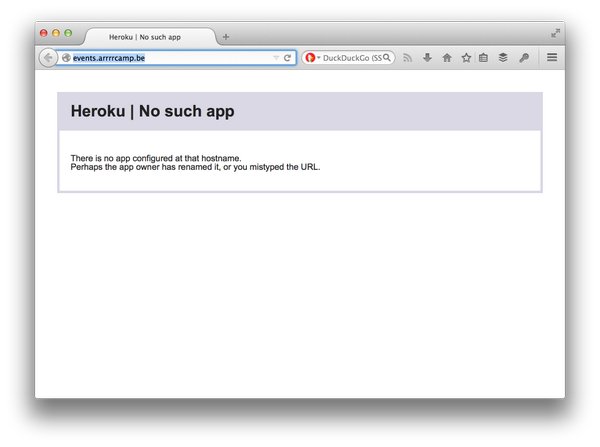
Task: Bookmark this page with star icon
Action: tap(466, 58)
